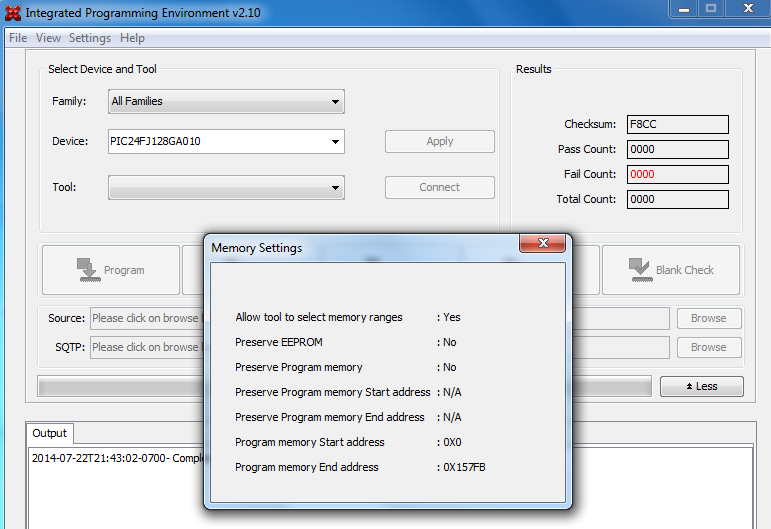The height and width of the screenshot is (529, 771).
Task: Click the 'Preserve EEPROM' setting row
Action: coord(346,342)
